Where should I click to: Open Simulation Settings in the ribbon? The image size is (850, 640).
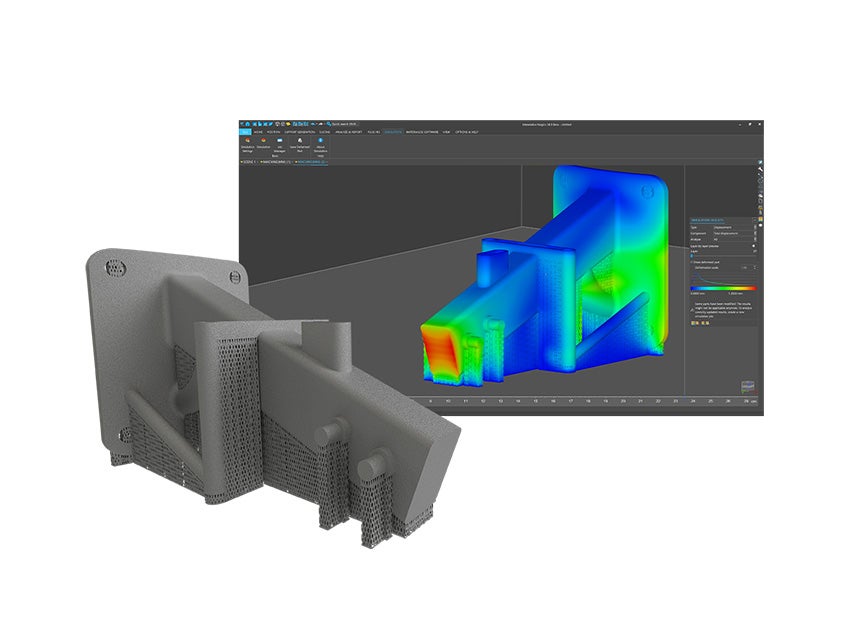coord(246,146)
